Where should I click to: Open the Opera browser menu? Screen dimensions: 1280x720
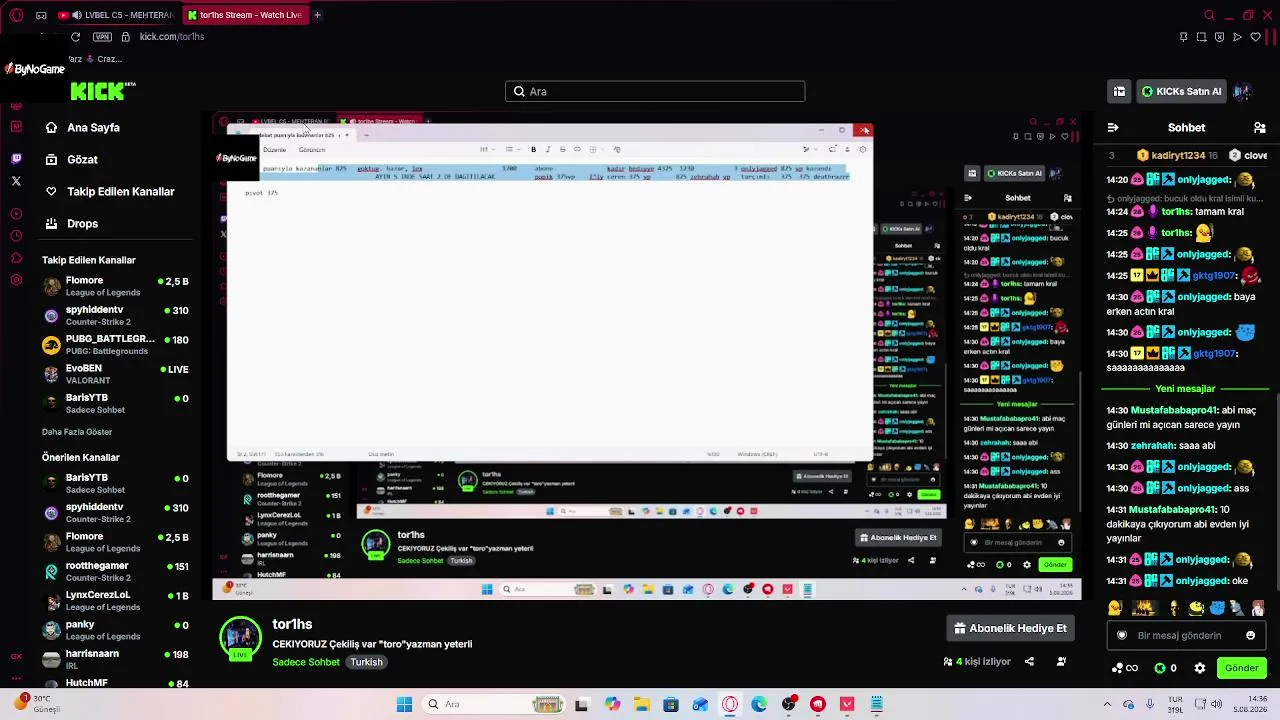16,15
